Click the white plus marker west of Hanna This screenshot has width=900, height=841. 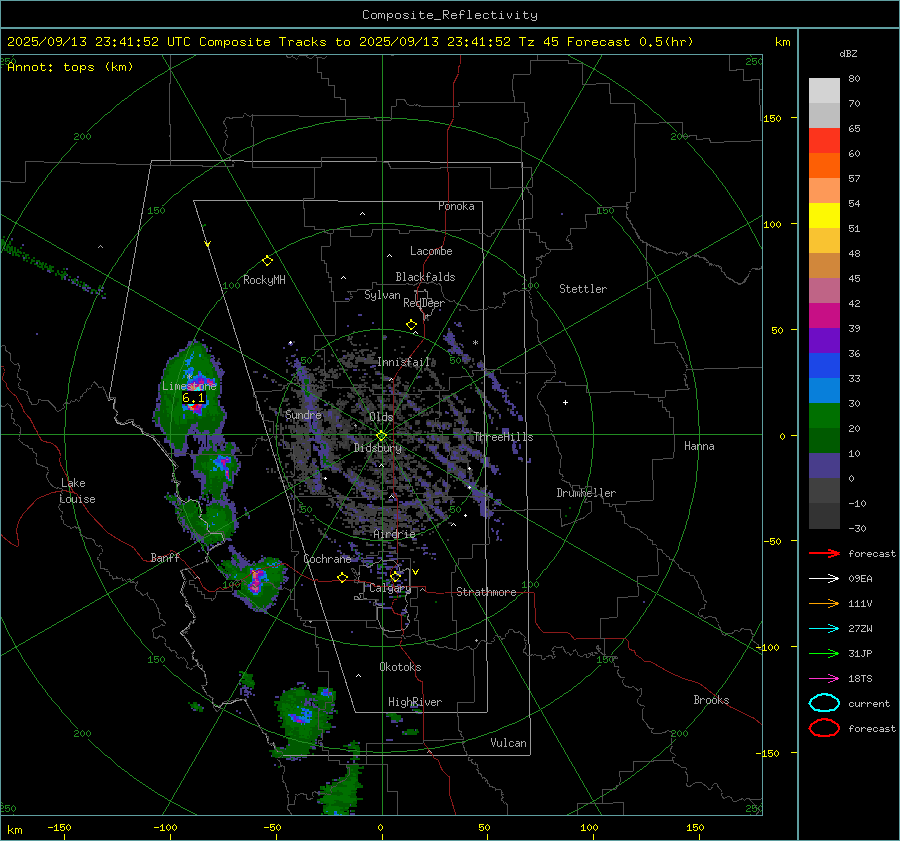(565, 402)
